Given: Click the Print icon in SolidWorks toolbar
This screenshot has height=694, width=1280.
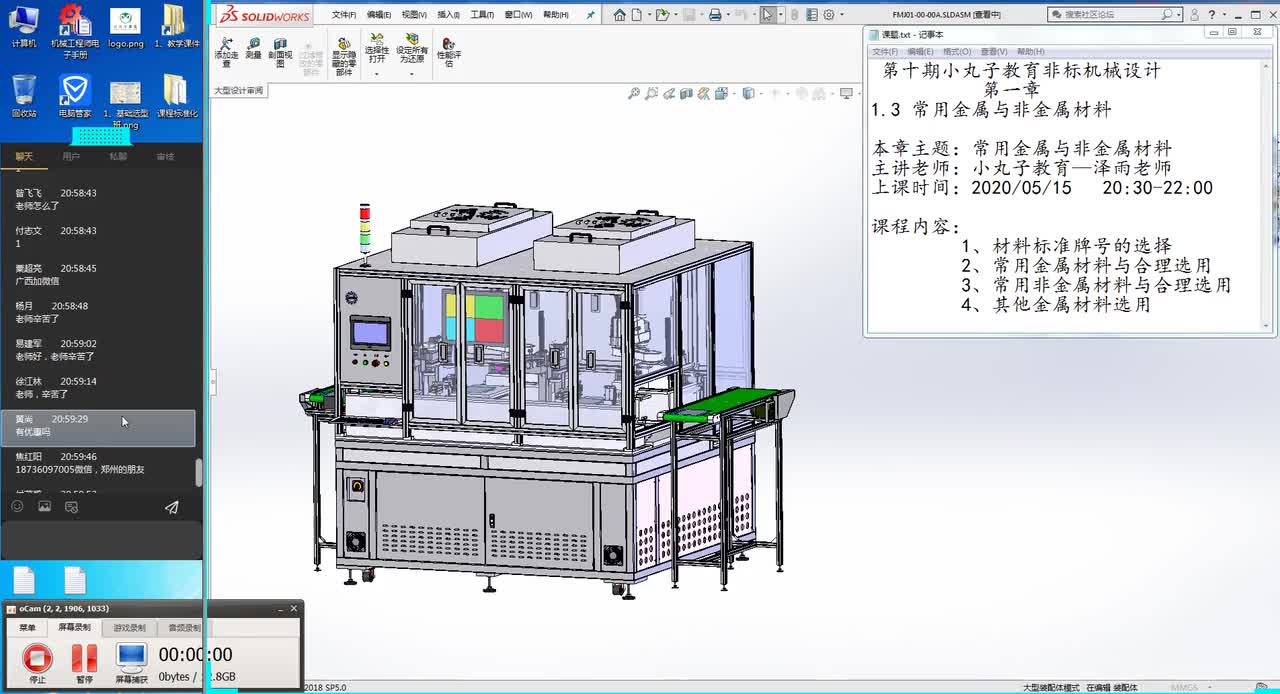Looking at the screenshot, I should tap(715, 15).
